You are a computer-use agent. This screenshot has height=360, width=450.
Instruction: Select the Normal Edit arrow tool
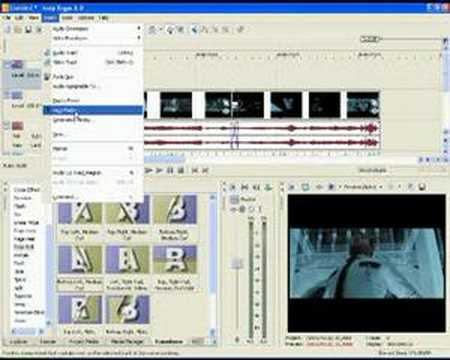[194, 30]
